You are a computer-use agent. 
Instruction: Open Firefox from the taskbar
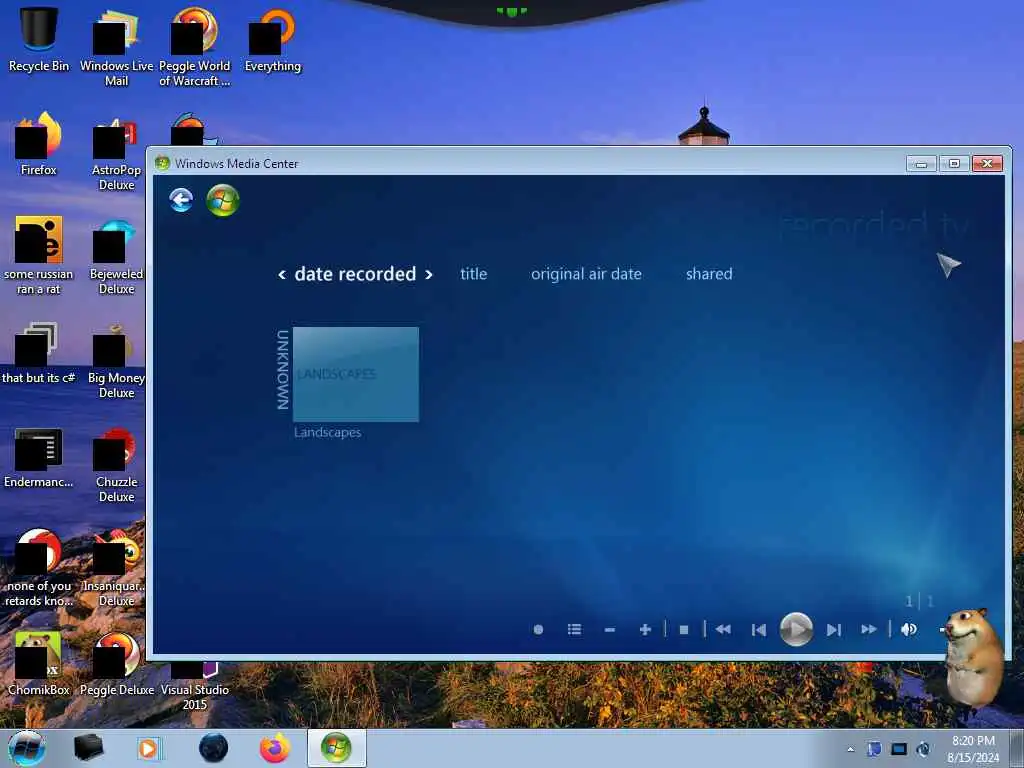pyautogui.click(x=275, y=748)
